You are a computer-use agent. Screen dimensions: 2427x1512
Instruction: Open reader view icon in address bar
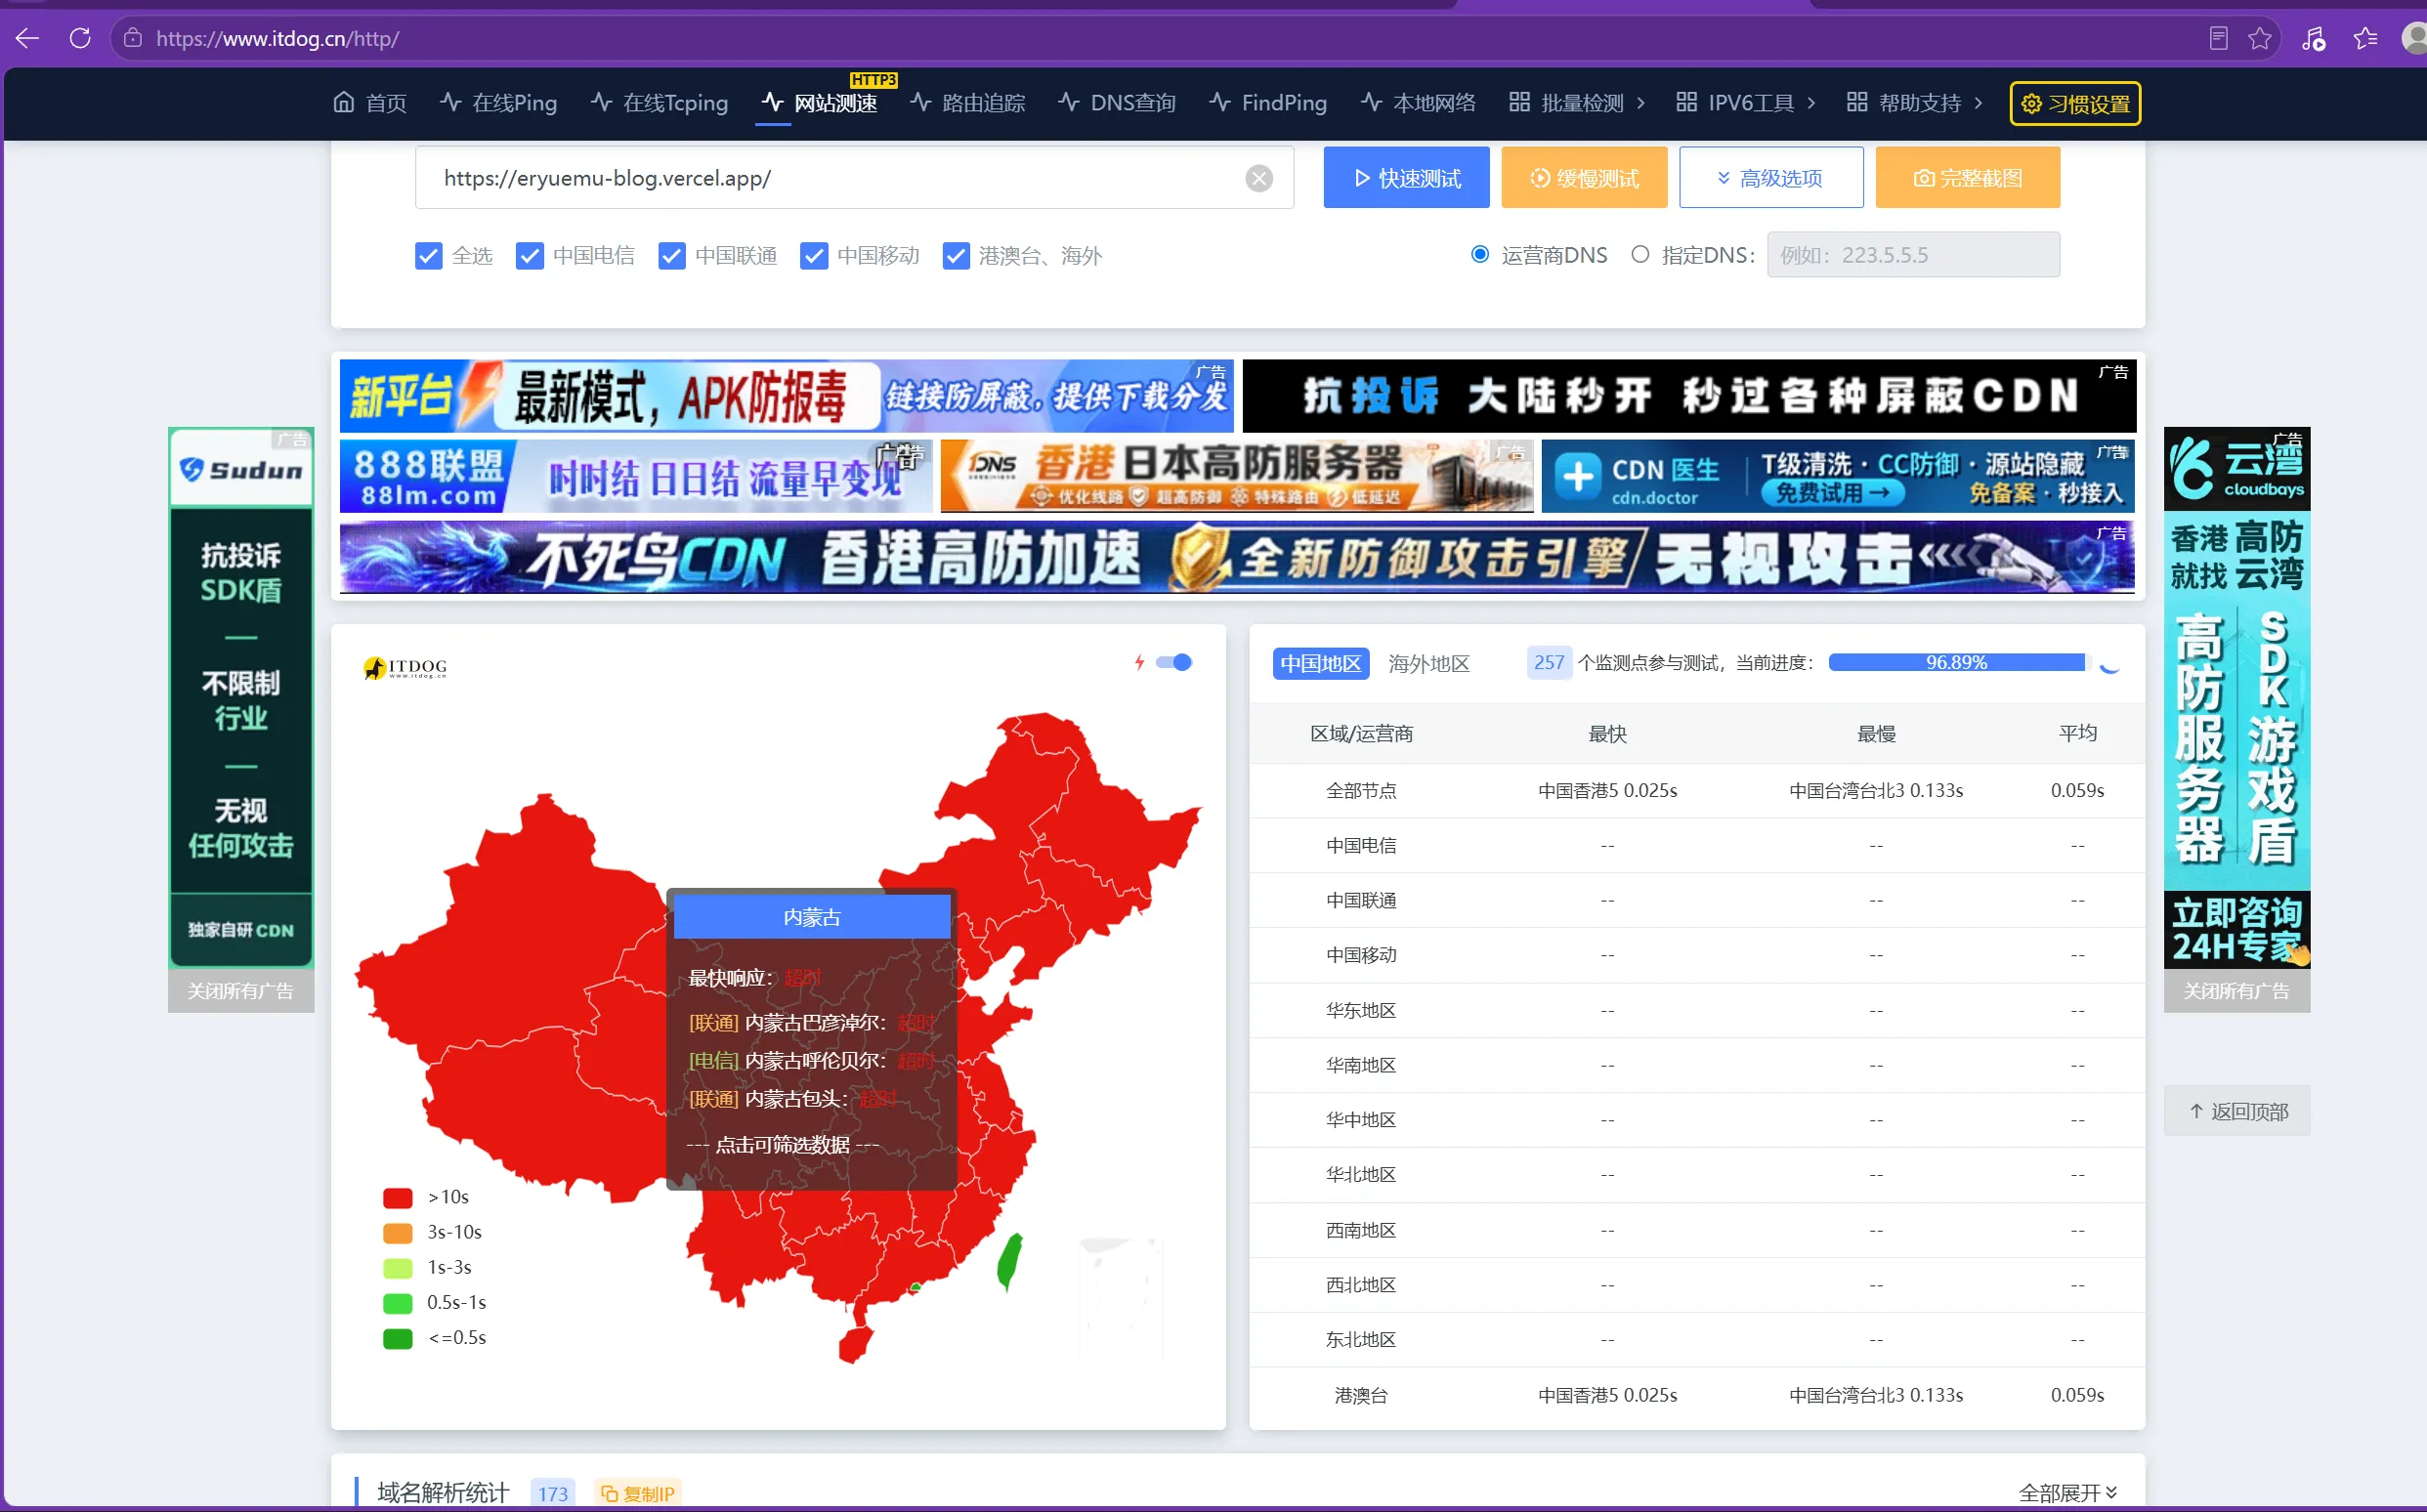[2218, 38]
